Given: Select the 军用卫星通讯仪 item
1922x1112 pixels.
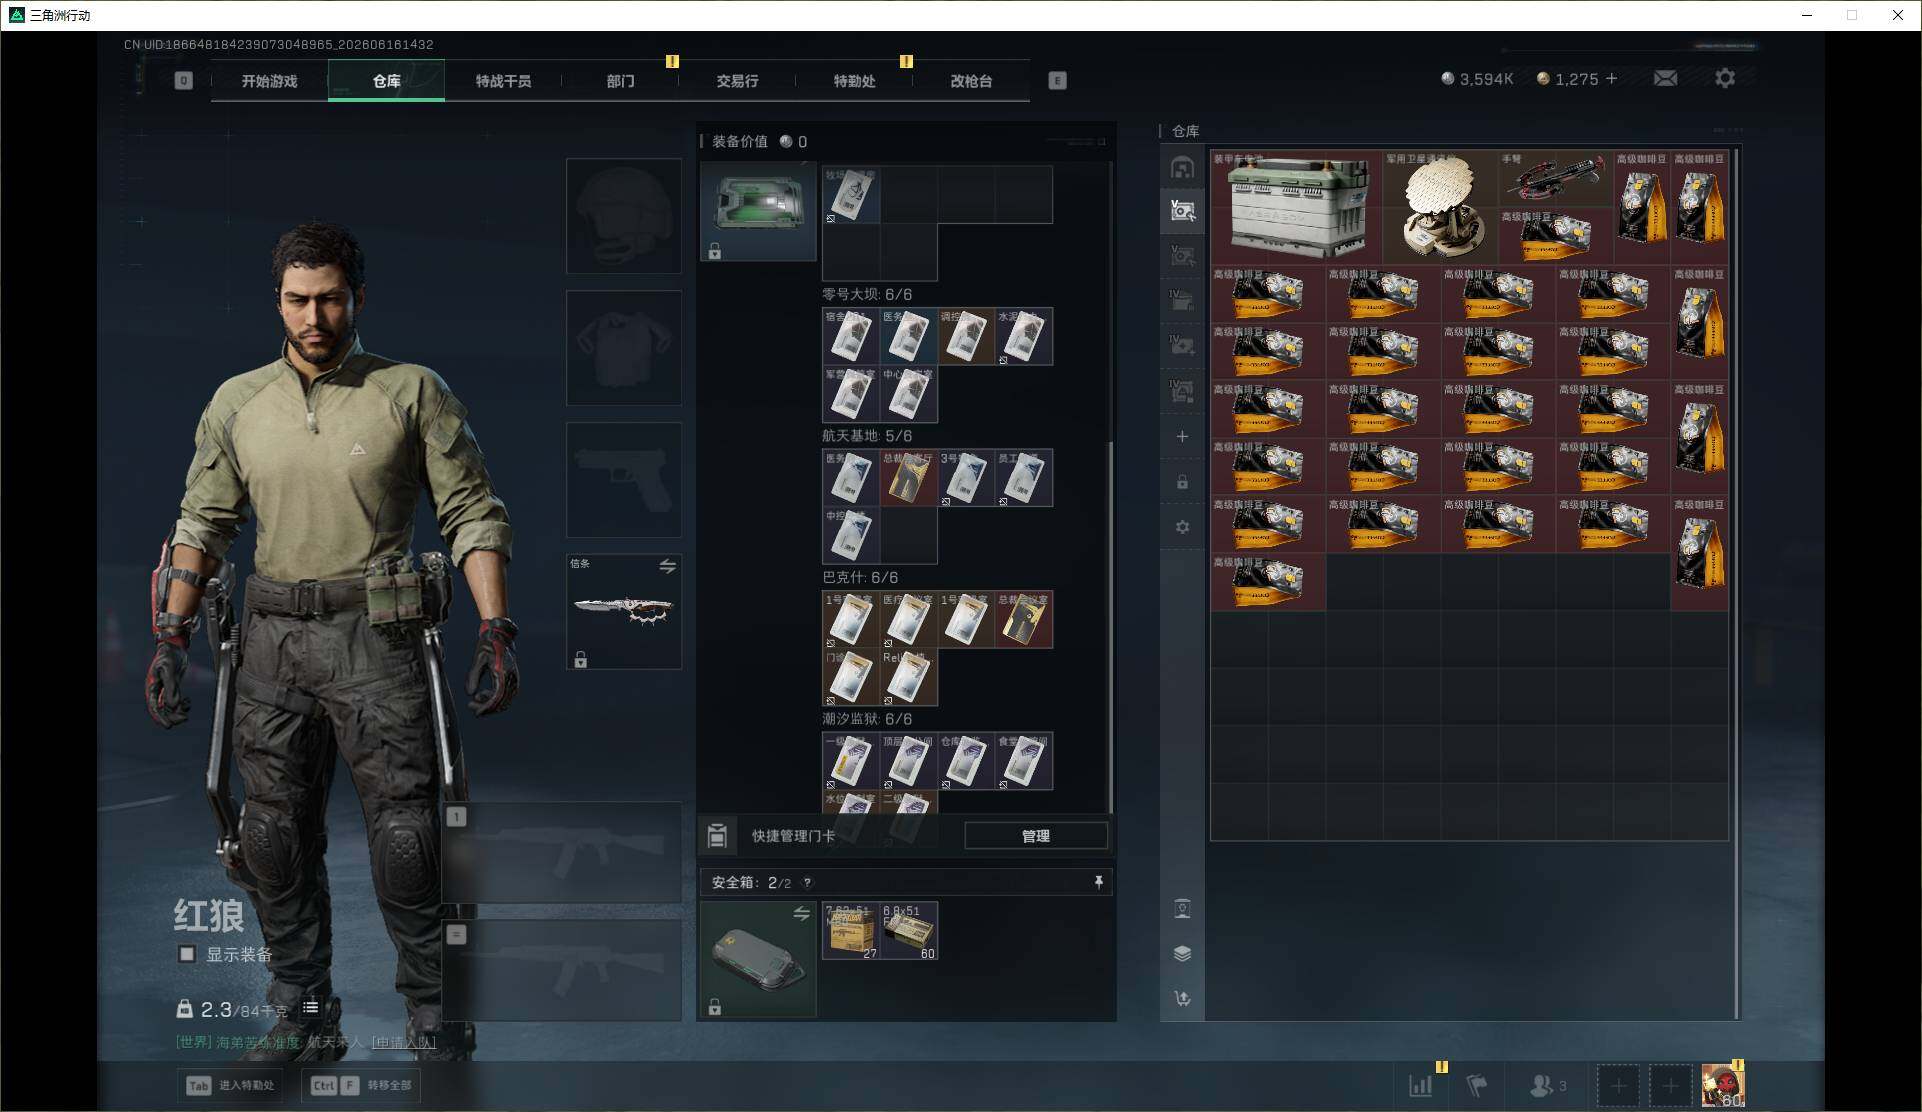Looking at the screenshot, I should [x=1441, y=207].
